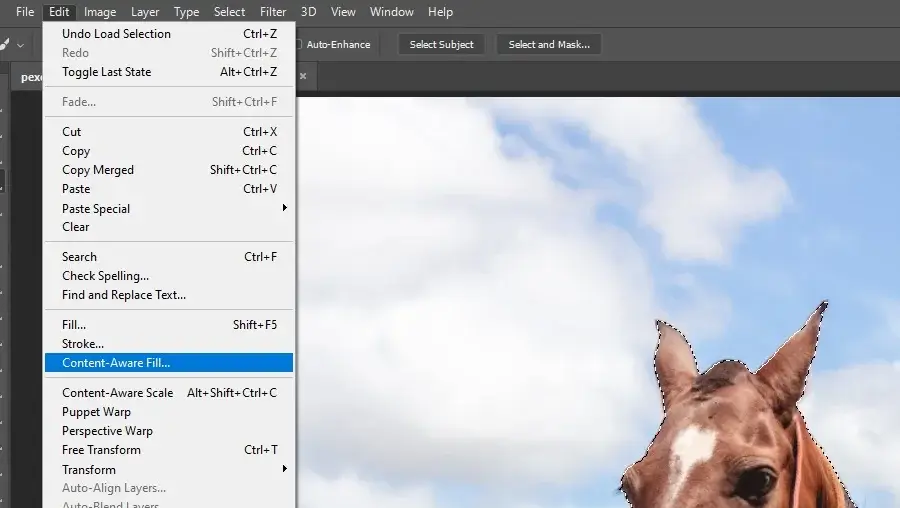Image resolution: width=900 pixels, height=508 pixels.
Task: Choose Content-Aware Fill
Action: point(169,362)
